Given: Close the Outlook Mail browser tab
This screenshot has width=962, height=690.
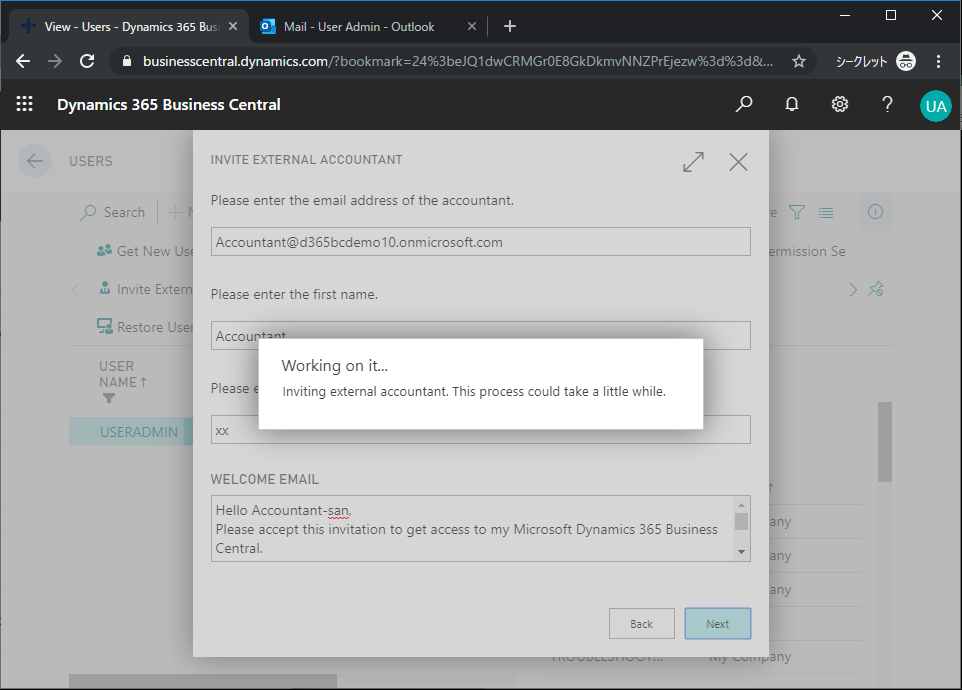Looking at the screenshot, I should pyautogui.click(x=472, y=26).
